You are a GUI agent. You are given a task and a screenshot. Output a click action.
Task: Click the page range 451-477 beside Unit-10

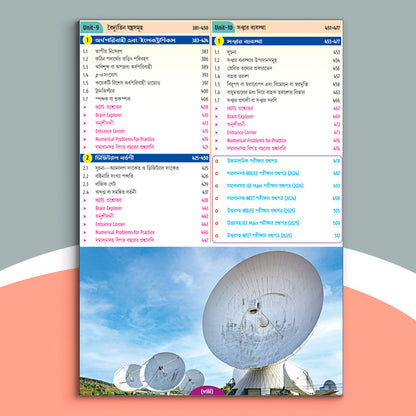[x=332, y=28]
